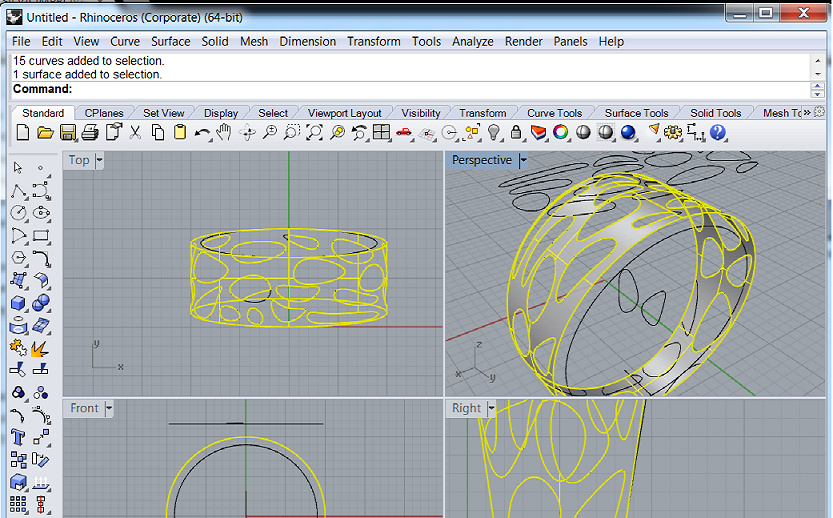
Task: Click the Zoom Extents icon
Action: [314, 132]
